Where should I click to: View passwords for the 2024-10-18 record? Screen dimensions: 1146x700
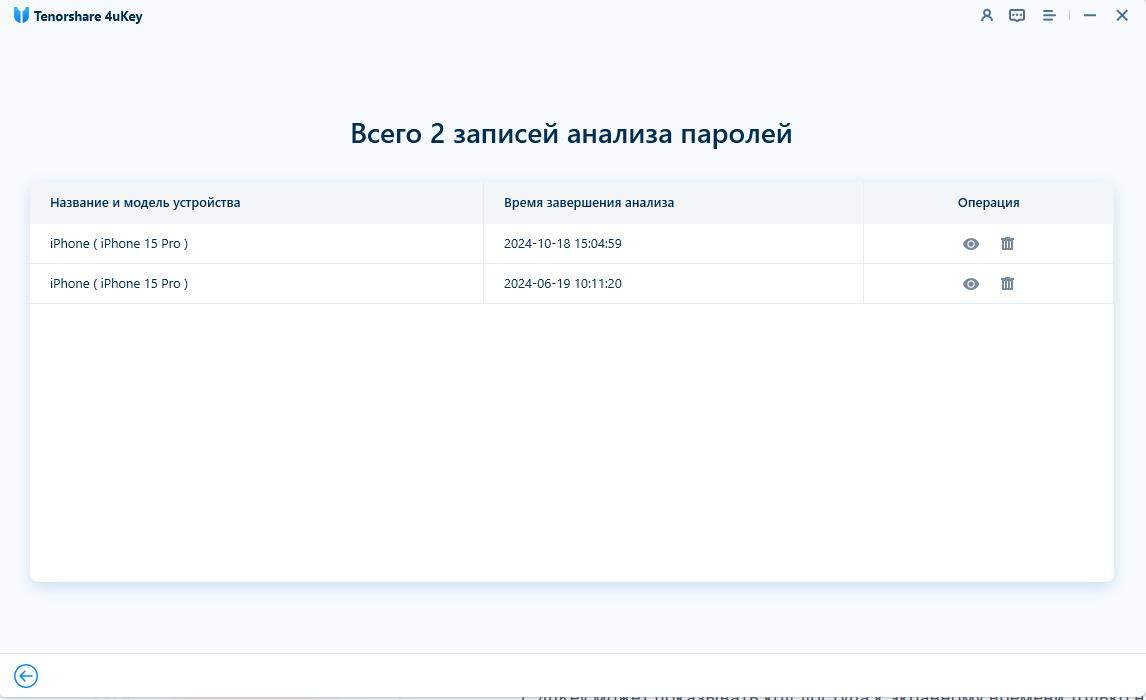coord(970,244)
